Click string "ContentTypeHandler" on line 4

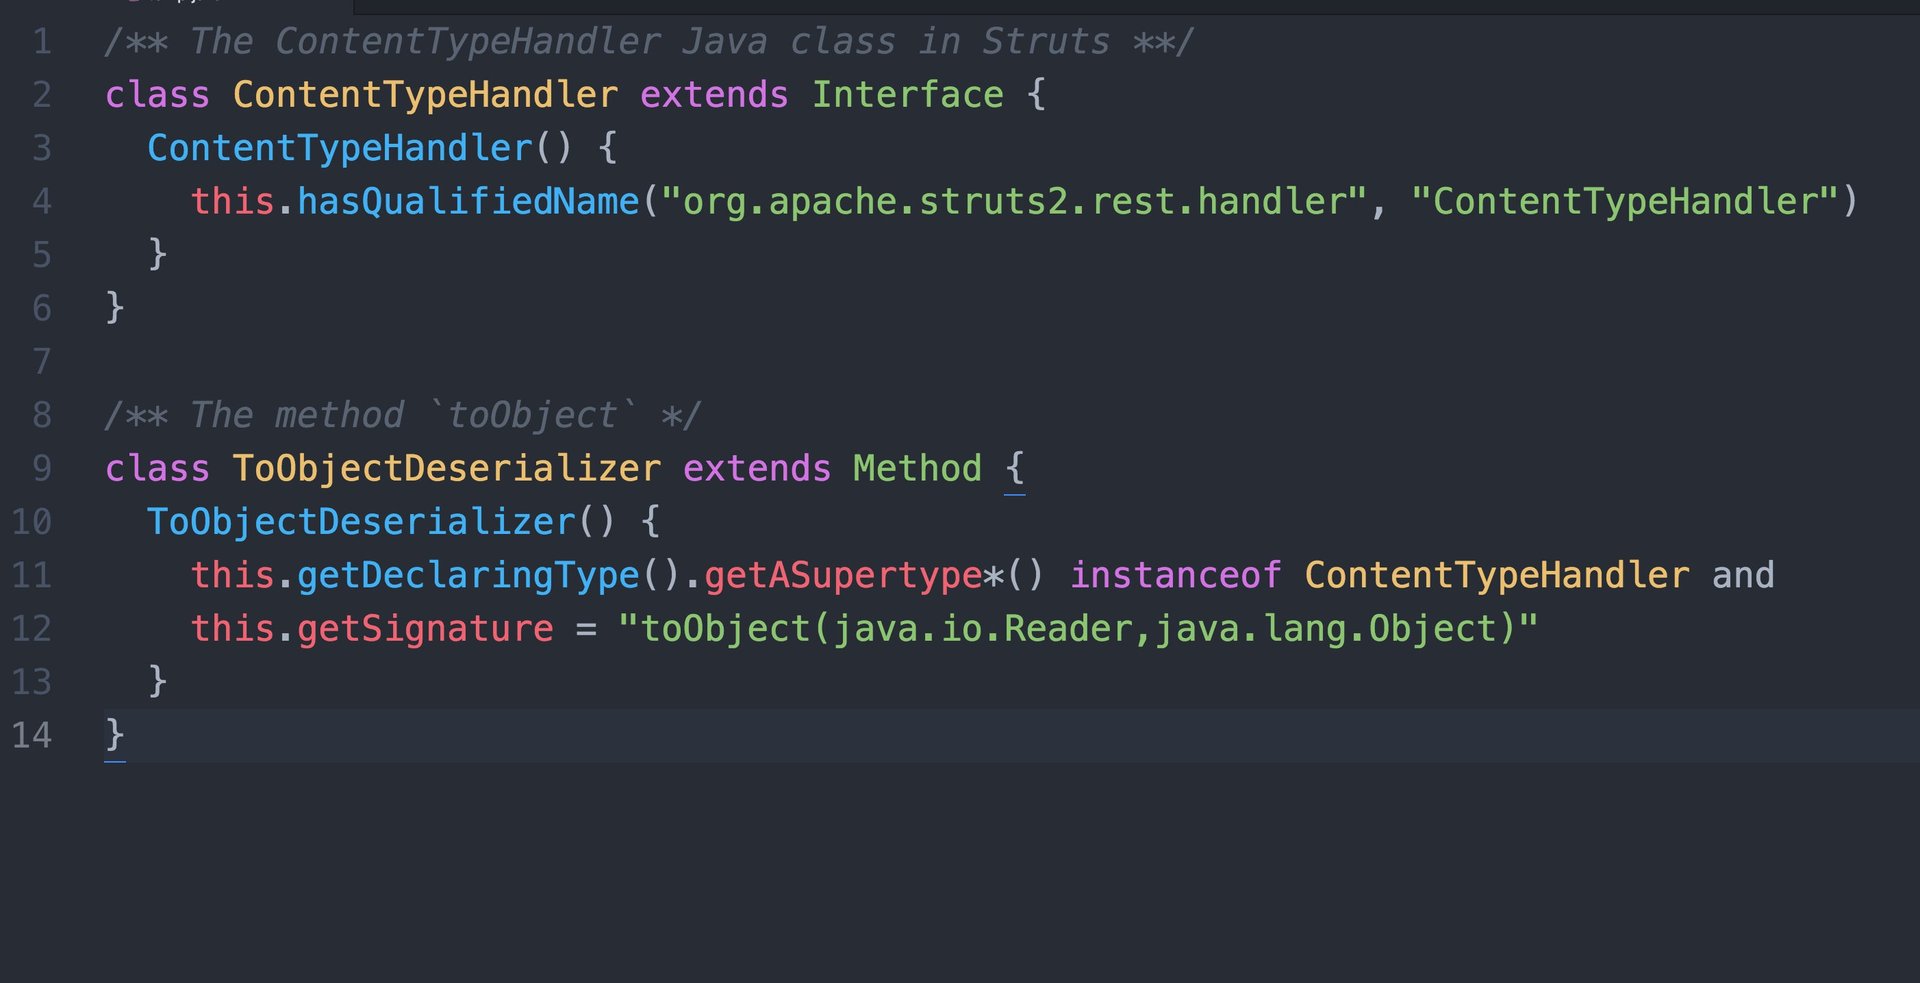click(x=1625, y=201)
